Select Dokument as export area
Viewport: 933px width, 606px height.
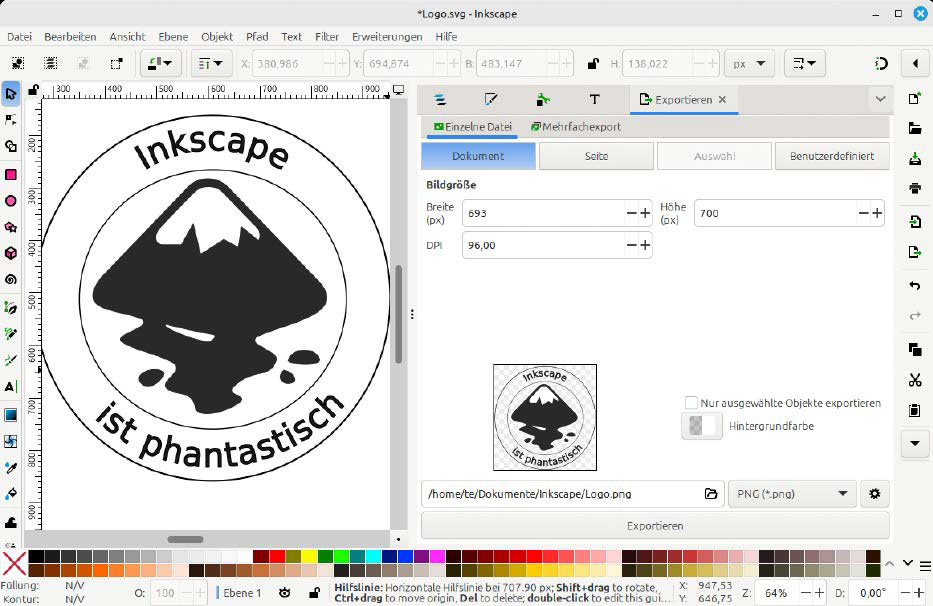click(478, 156)
